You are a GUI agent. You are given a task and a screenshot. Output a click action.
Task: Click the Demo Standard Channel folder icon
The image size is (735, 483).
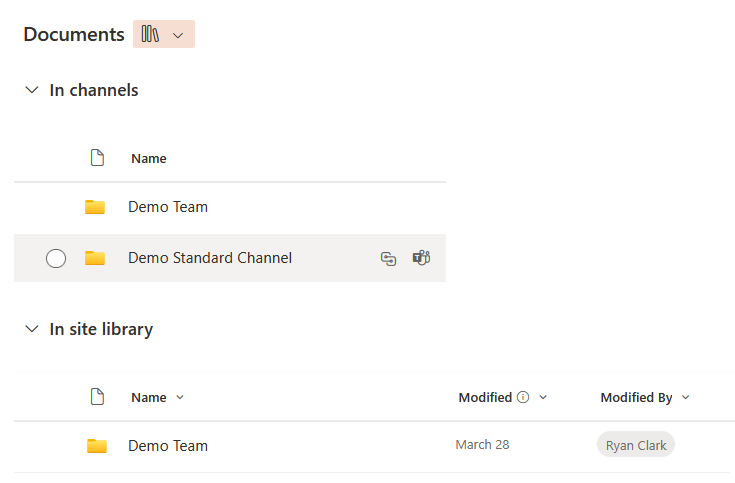coord(95,258)
